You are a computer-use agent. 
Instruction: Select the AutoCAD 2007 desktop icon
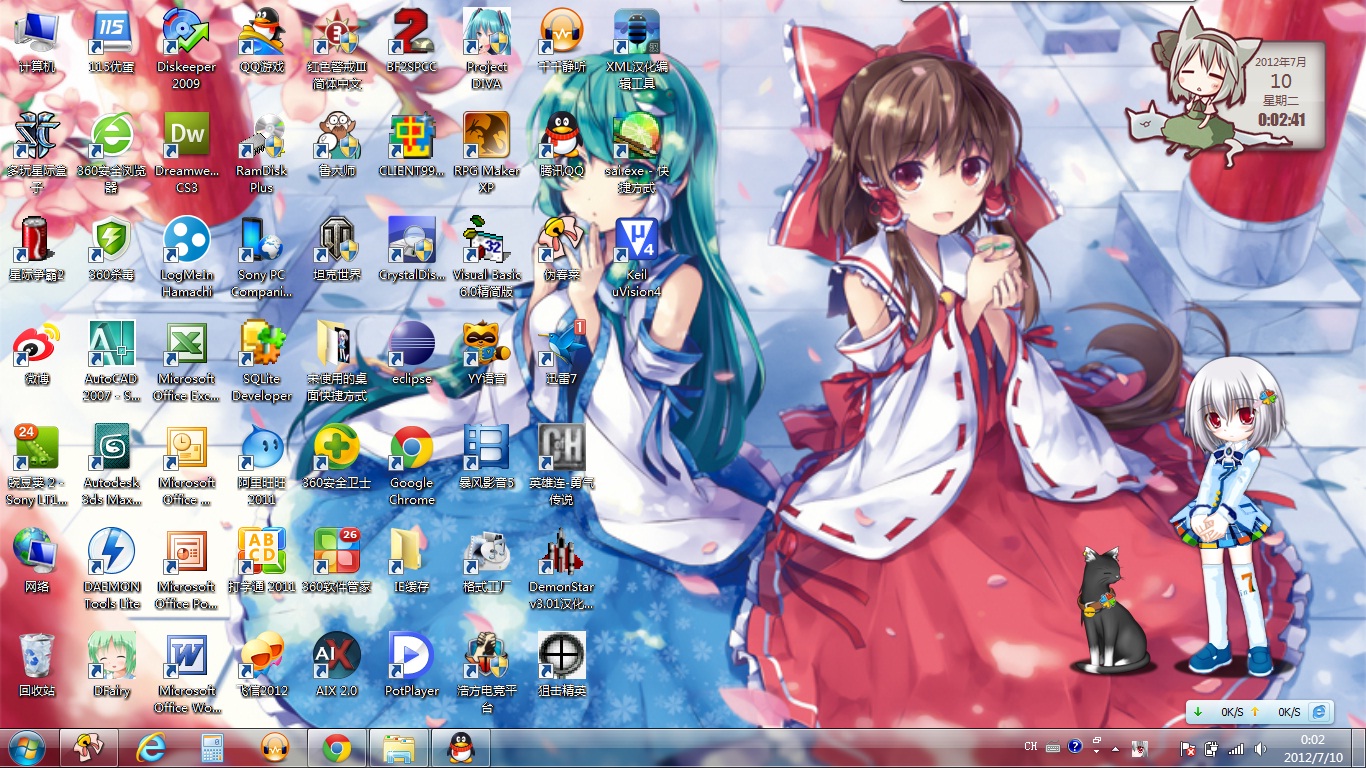[x=111, y=360]
